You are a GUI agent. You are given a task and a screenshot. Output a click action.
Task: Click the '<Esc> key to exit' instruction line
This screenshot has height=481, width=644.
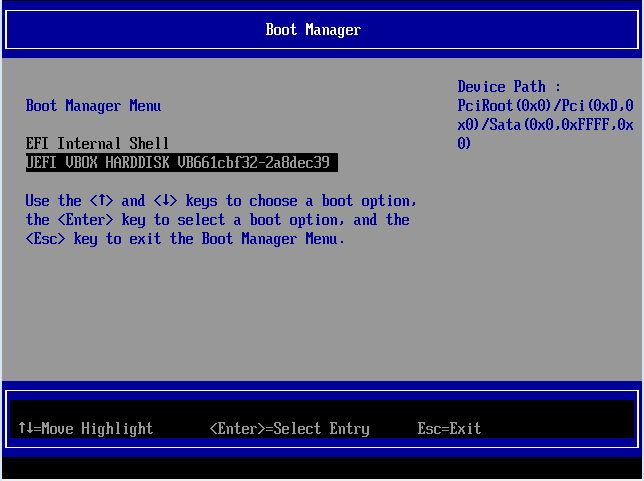pyautogui.click(x=185, y=239)
